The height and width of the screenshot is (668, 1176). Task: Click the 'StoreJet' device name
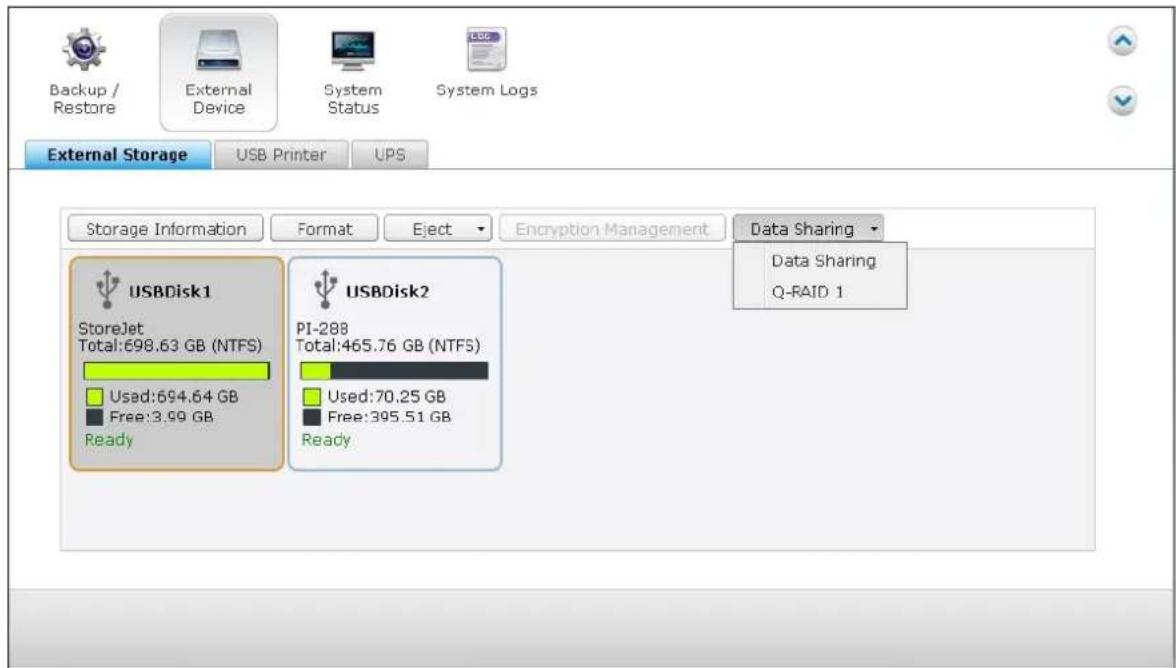pyautogui.click(x=111, y=328)
